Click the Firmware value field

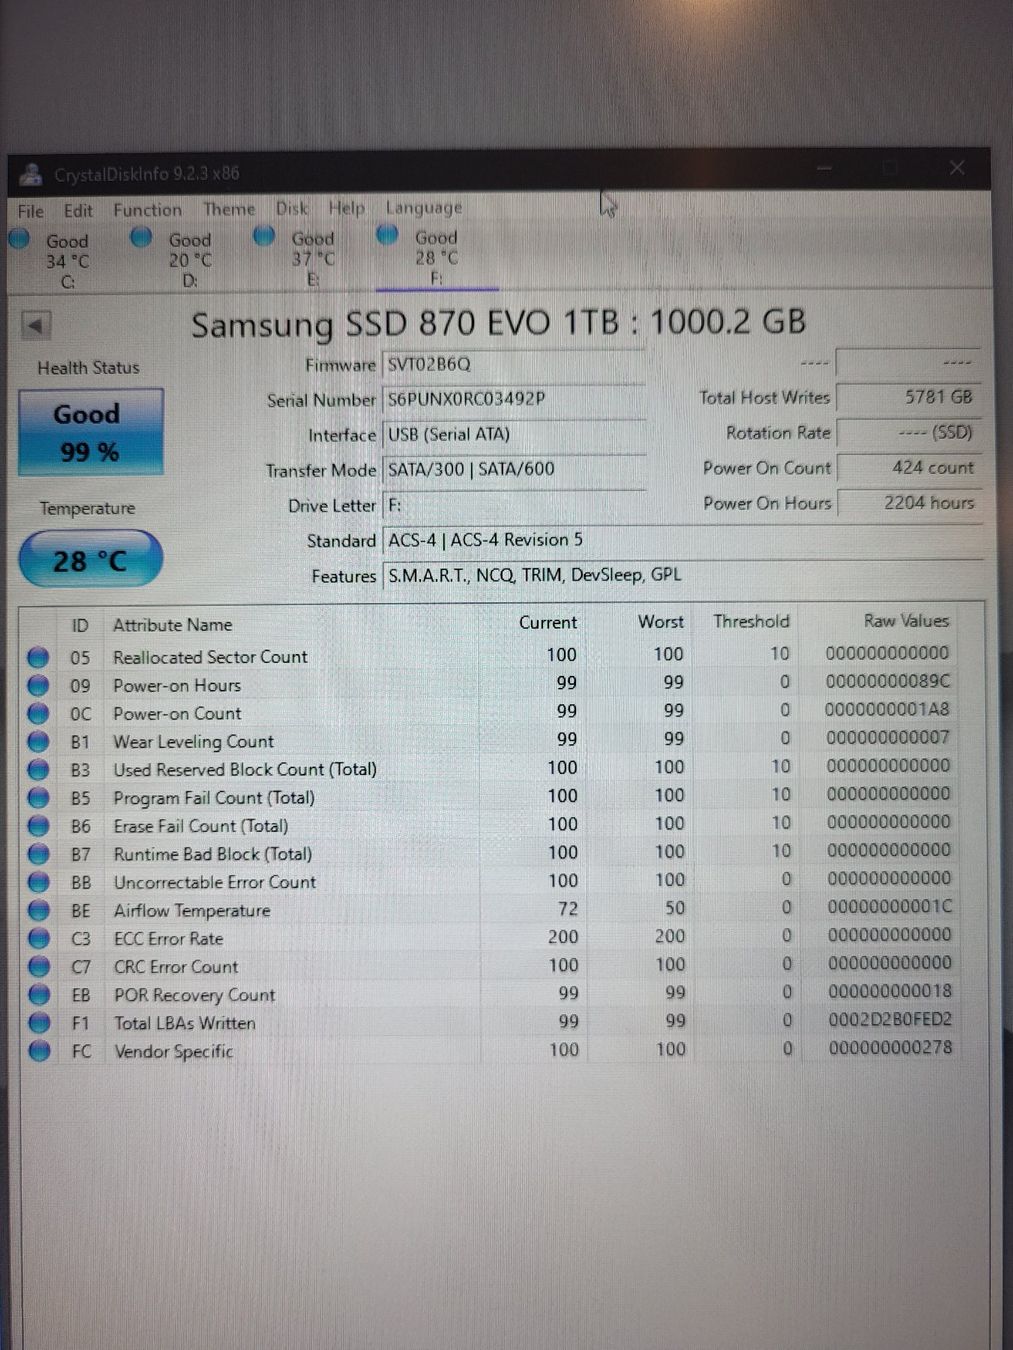[x=515, y=364]
